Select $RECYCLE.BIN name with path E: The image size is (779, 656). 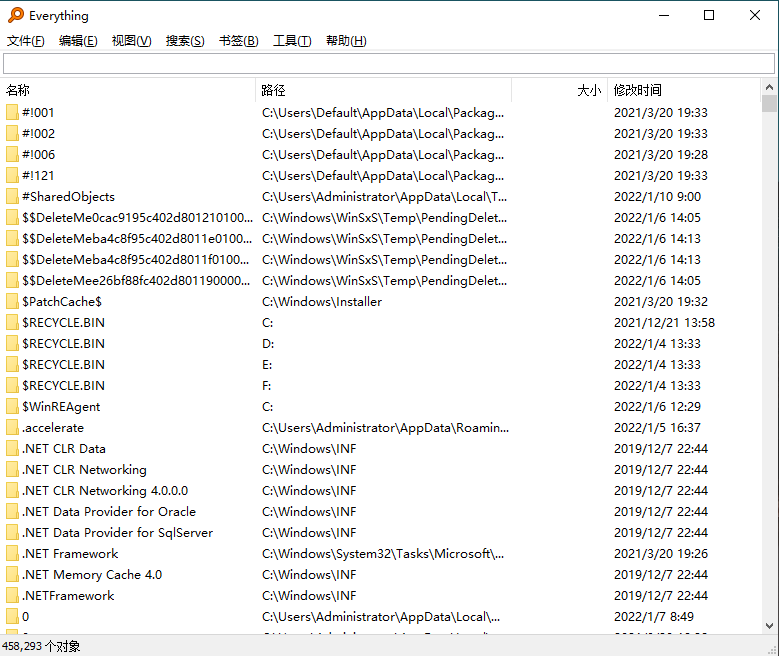pyautogui.click(x=64, y=365)
